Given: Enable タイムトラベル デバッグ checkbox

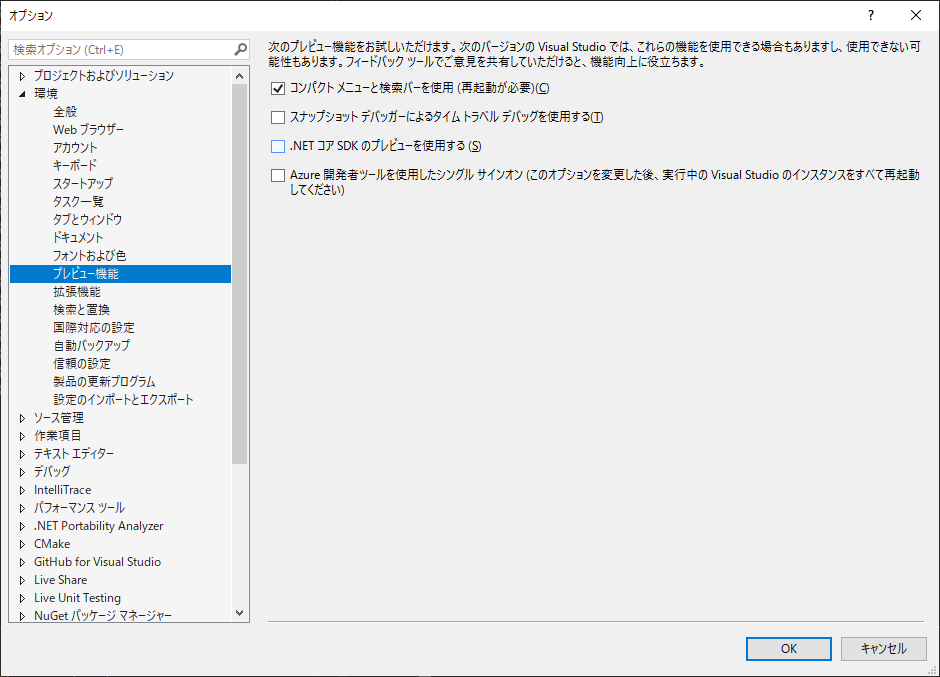Looking at the screenshot, I should click(x=277, y=118).
